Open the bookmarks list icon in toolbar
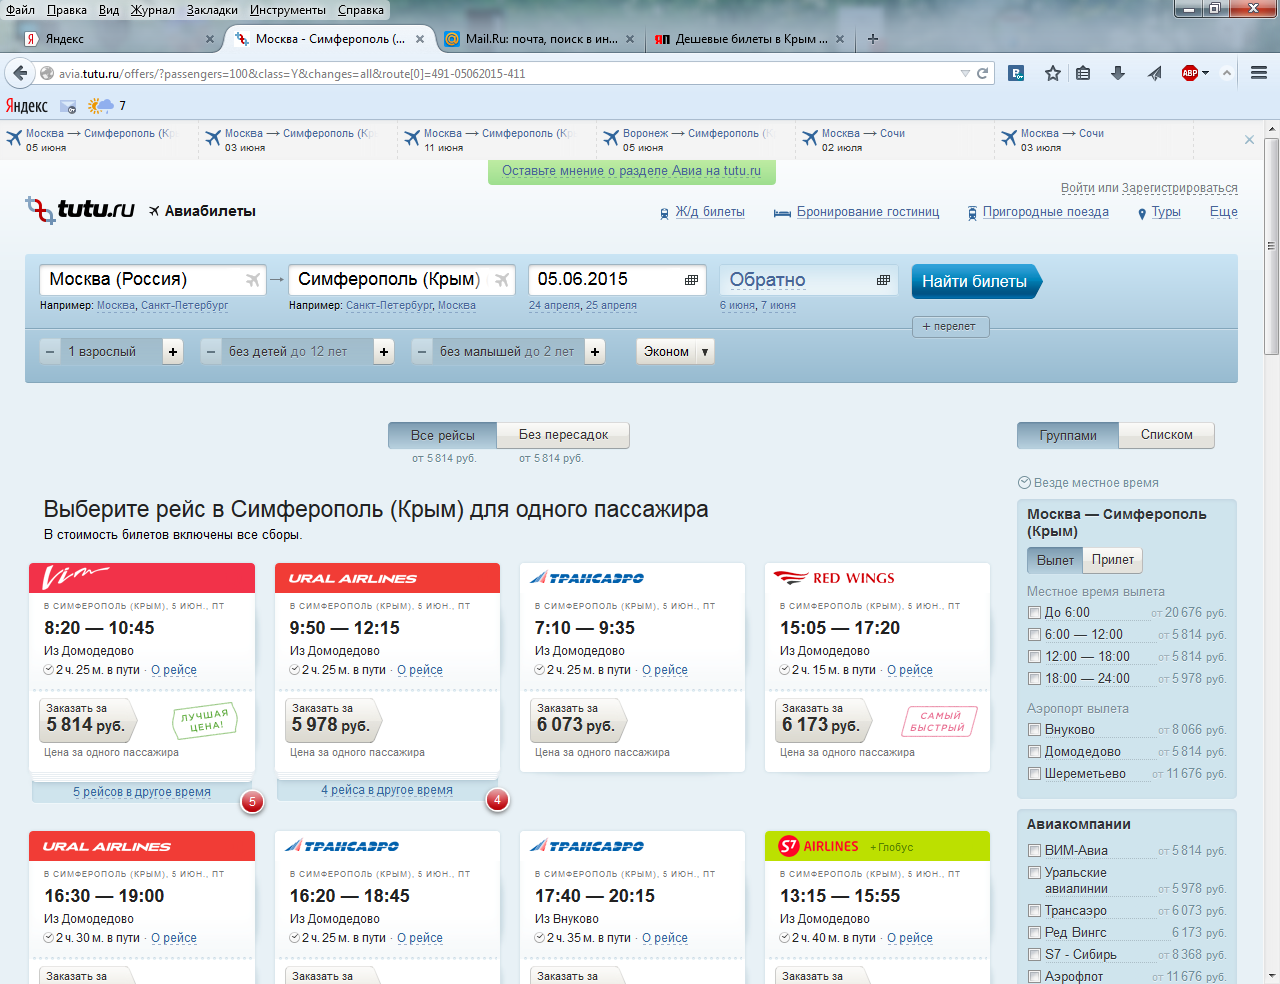Screen dimensions: 1280x984 click(x=1083, y=73)
